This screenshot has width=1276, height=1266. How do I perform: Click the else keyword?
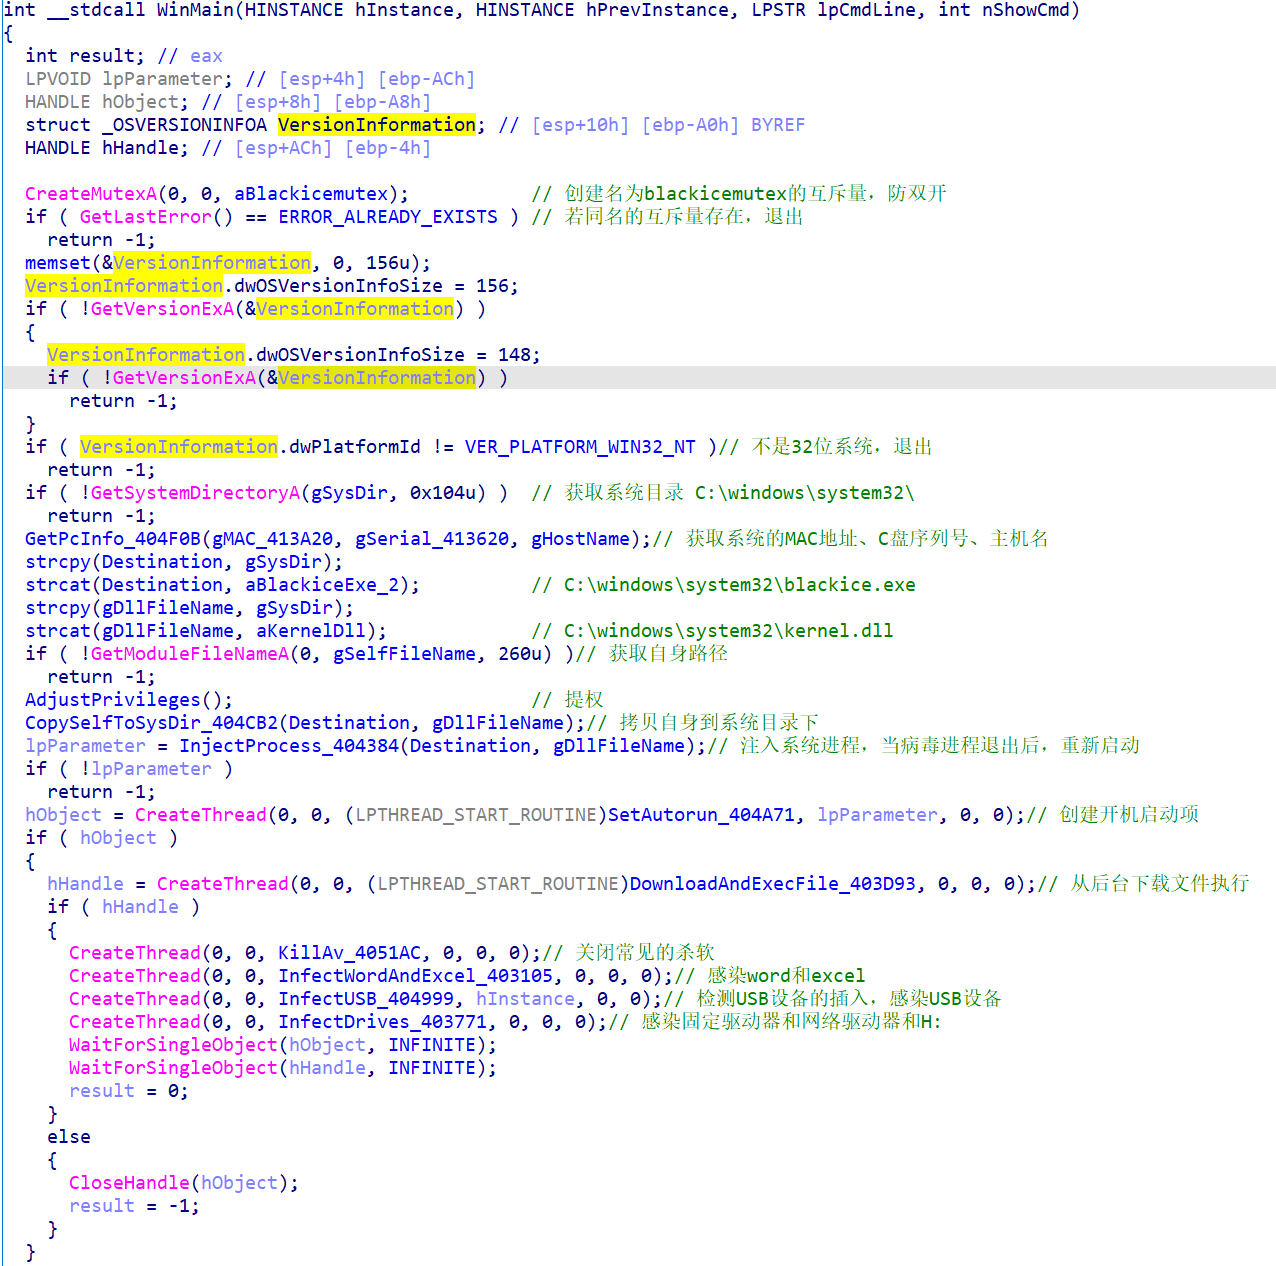[69, 1137]
